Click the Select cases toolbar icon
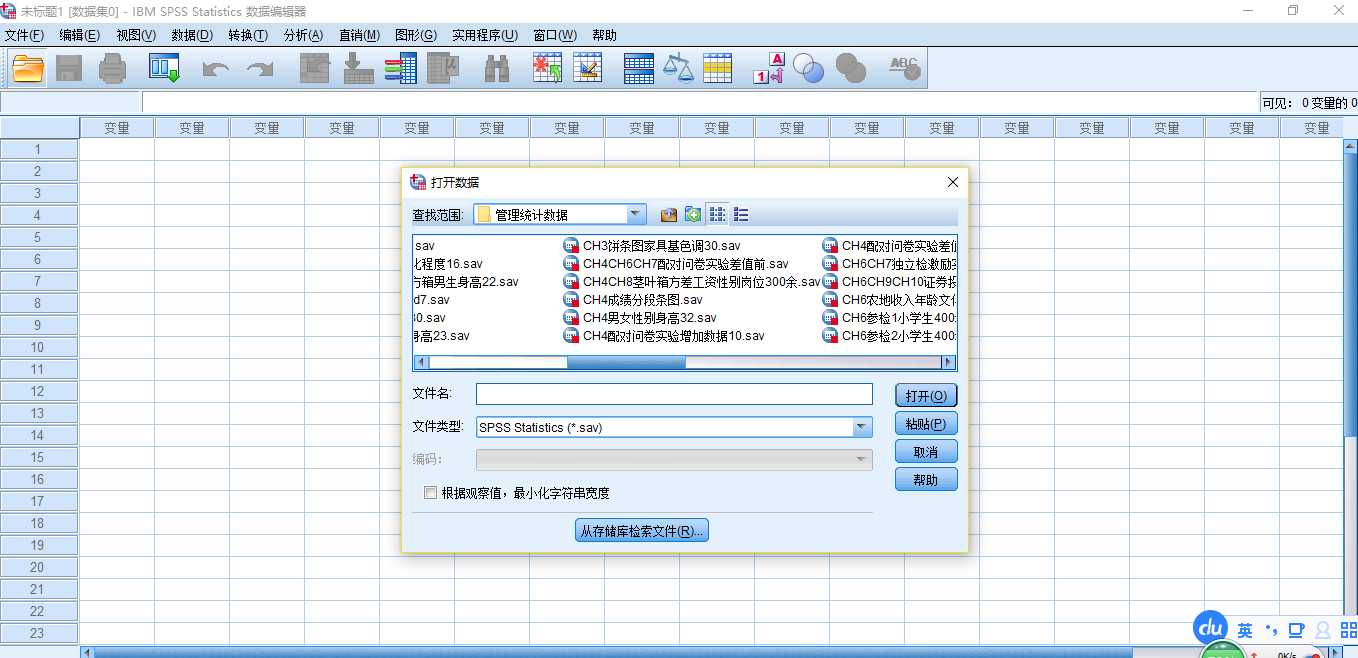 [718, 68]
